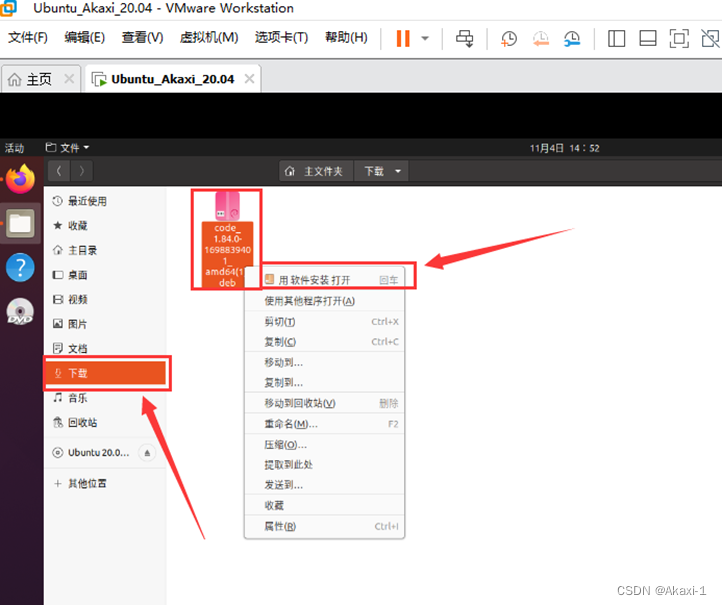Select the code_1.84.0 deb file

[227, 240]
